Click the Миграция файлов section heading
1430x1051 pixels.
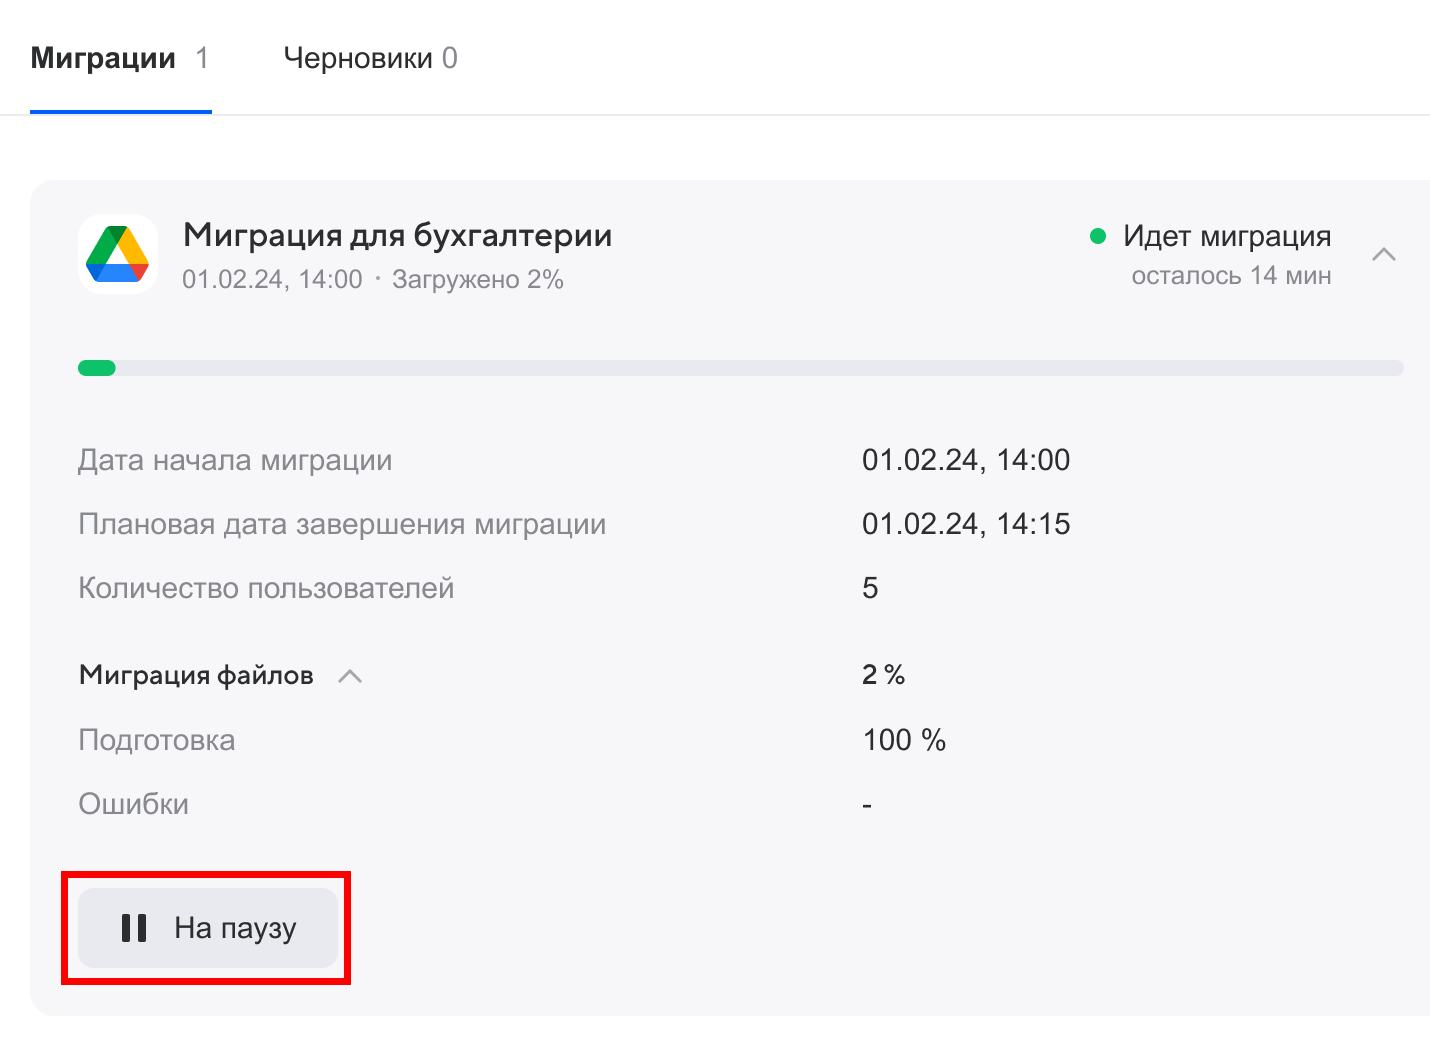pyautogui.click(x=196, y=676)
